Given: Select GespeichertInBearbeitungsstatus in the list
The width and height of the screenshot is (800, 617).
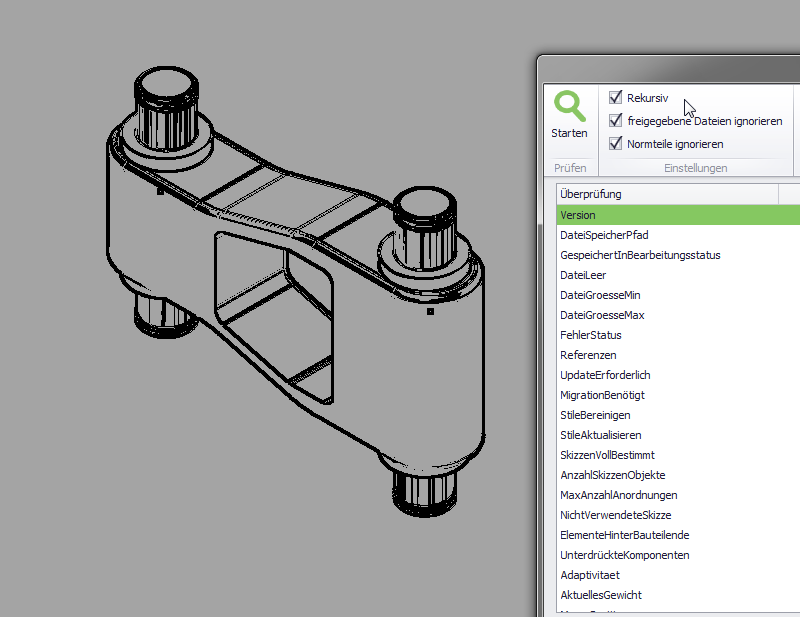Looking at the screenshot, I should (x=678, y=255).
